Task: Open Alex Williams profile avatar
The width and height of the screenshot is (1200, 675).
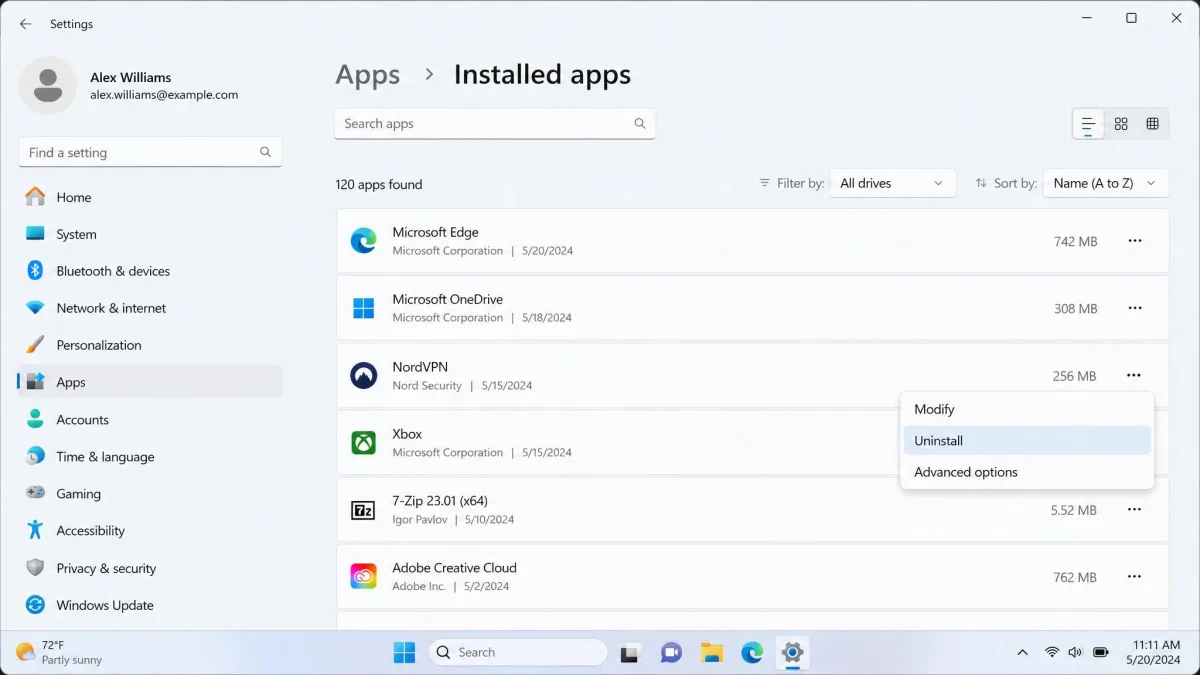Action: [47, 85]
